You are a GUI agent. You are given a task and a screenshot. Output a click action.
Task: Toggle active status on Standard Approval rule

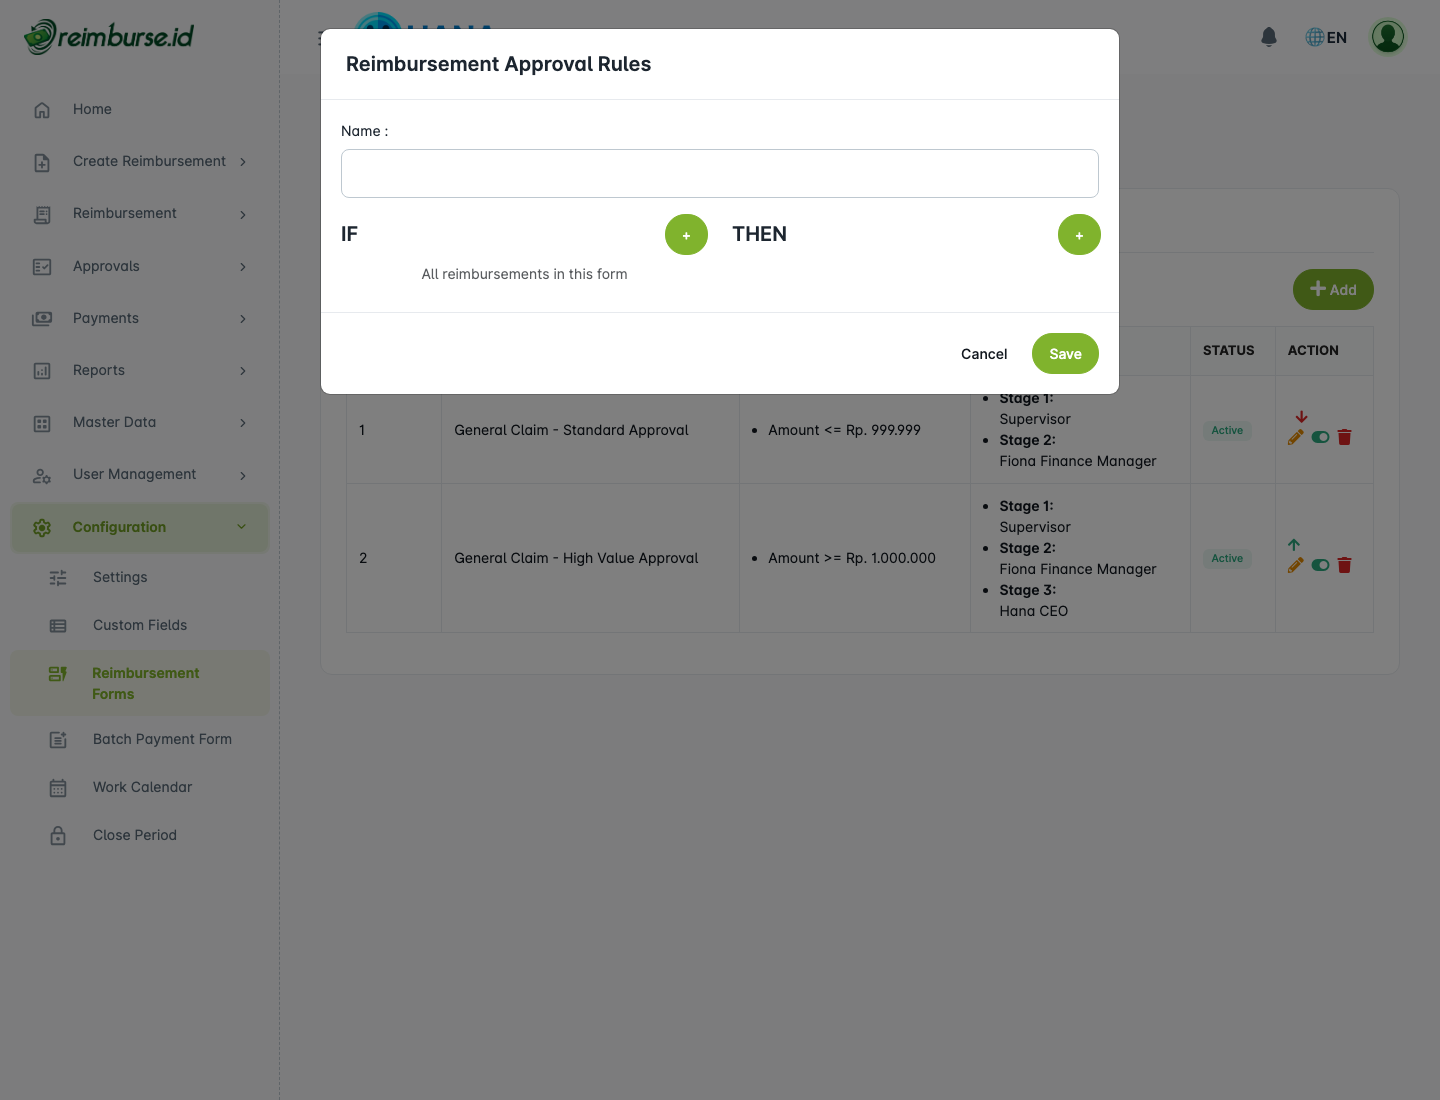coord(1320,437)
